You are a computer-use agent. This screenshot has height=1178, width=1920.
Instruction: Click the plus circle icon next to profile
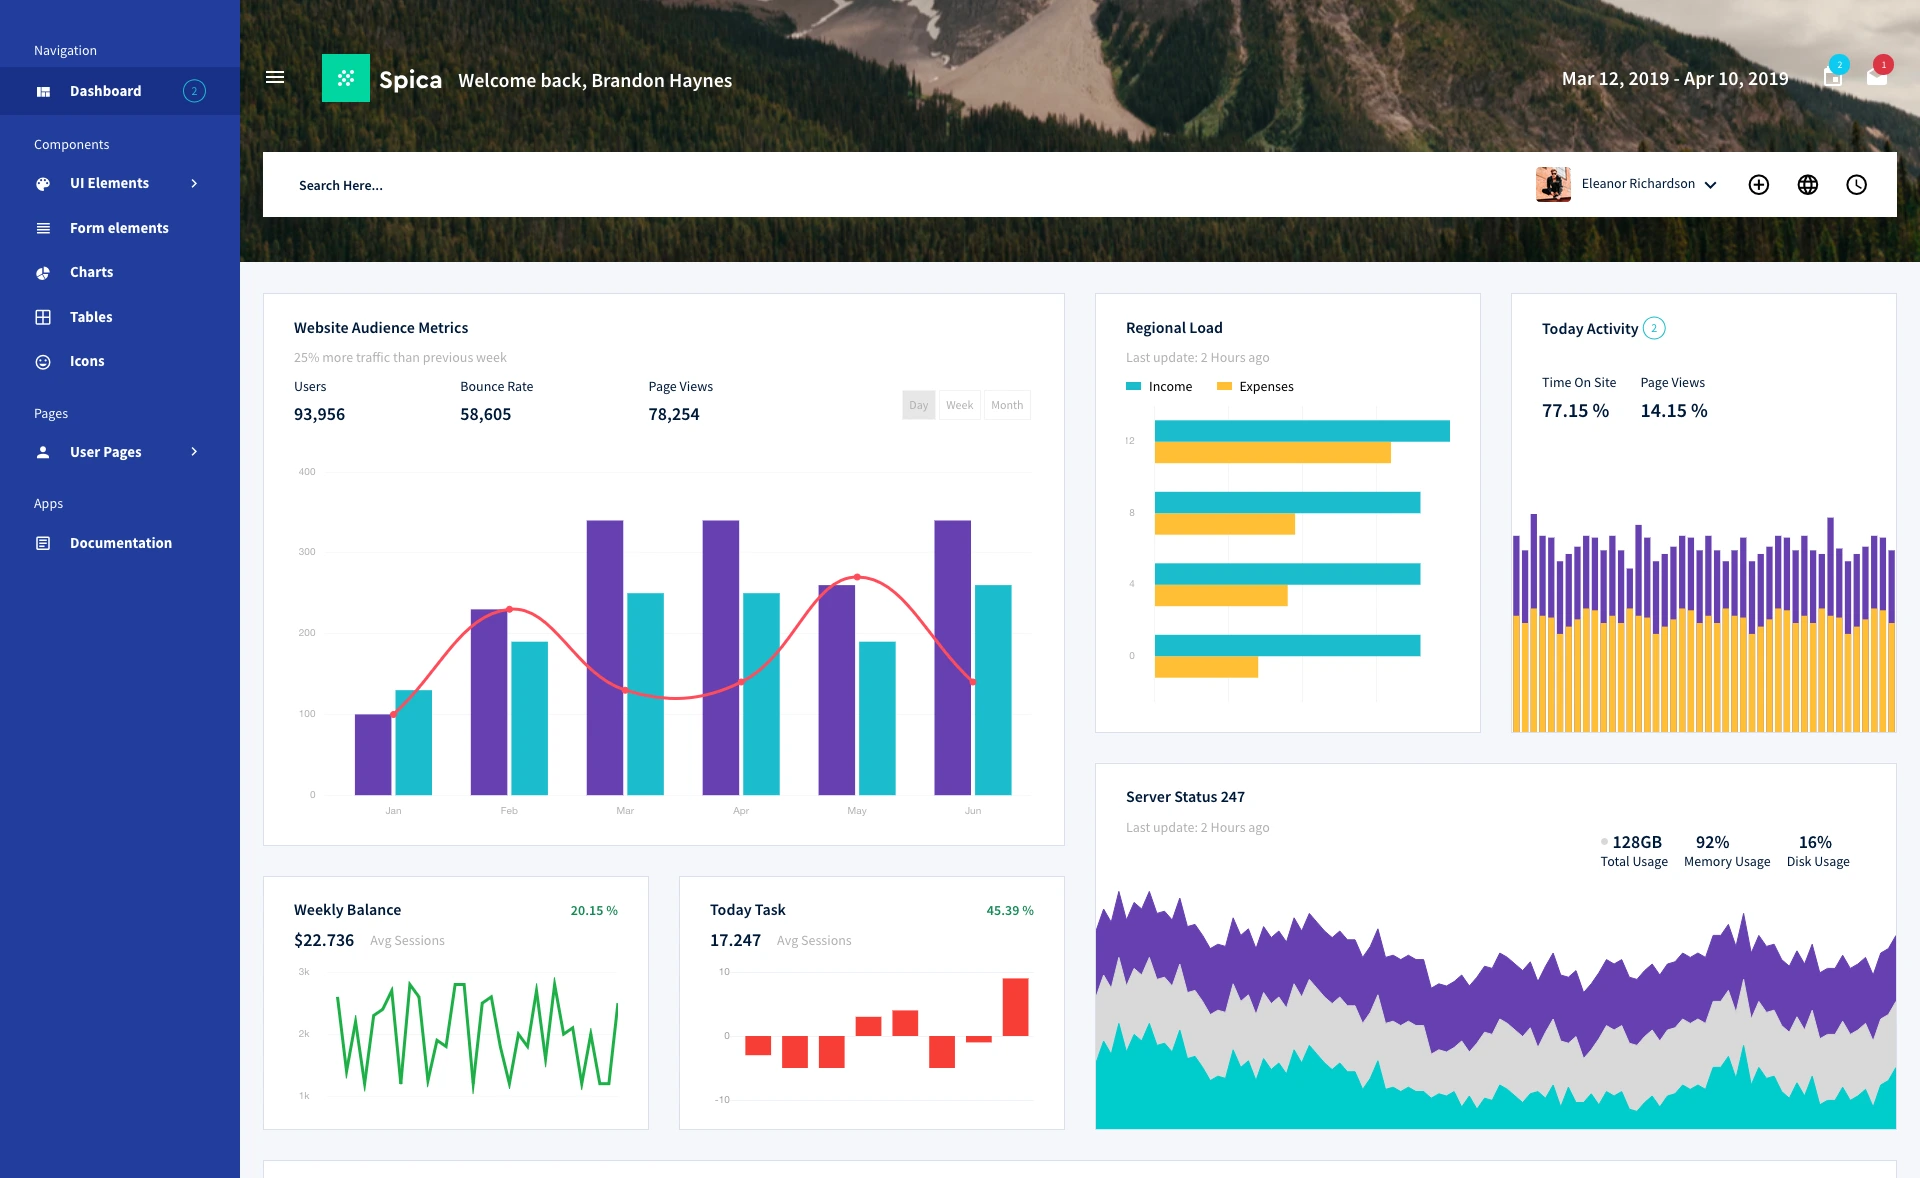[1758, 184]
